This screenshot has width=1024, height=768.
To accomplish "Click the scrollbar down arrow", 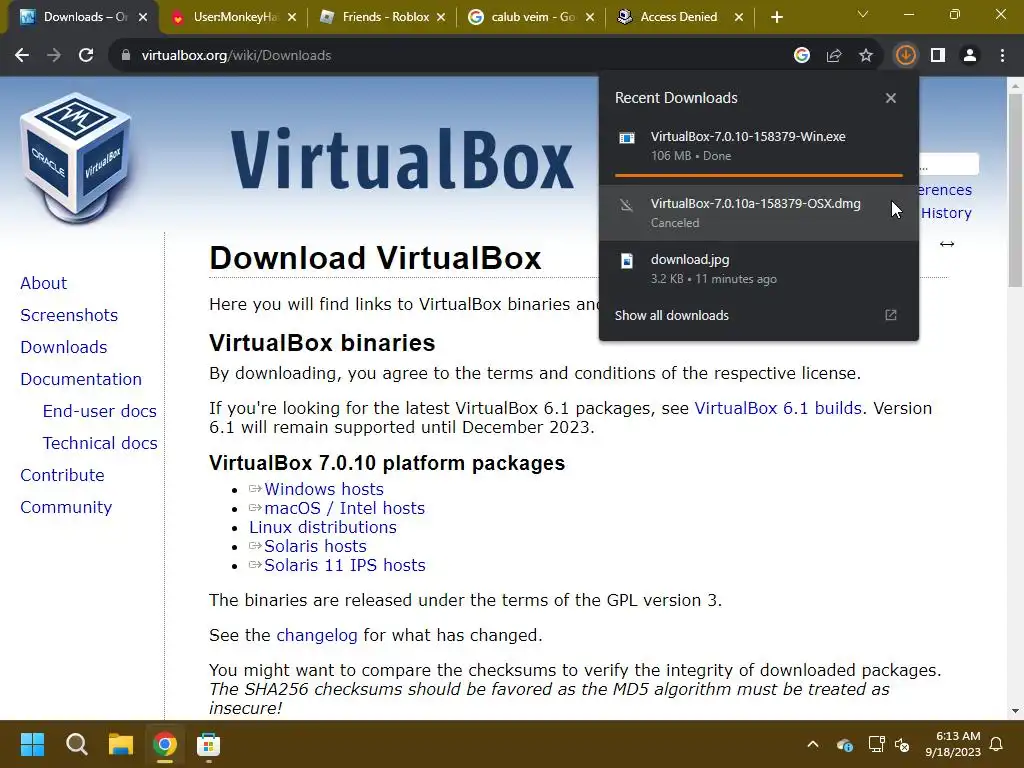I will 1015,711.
